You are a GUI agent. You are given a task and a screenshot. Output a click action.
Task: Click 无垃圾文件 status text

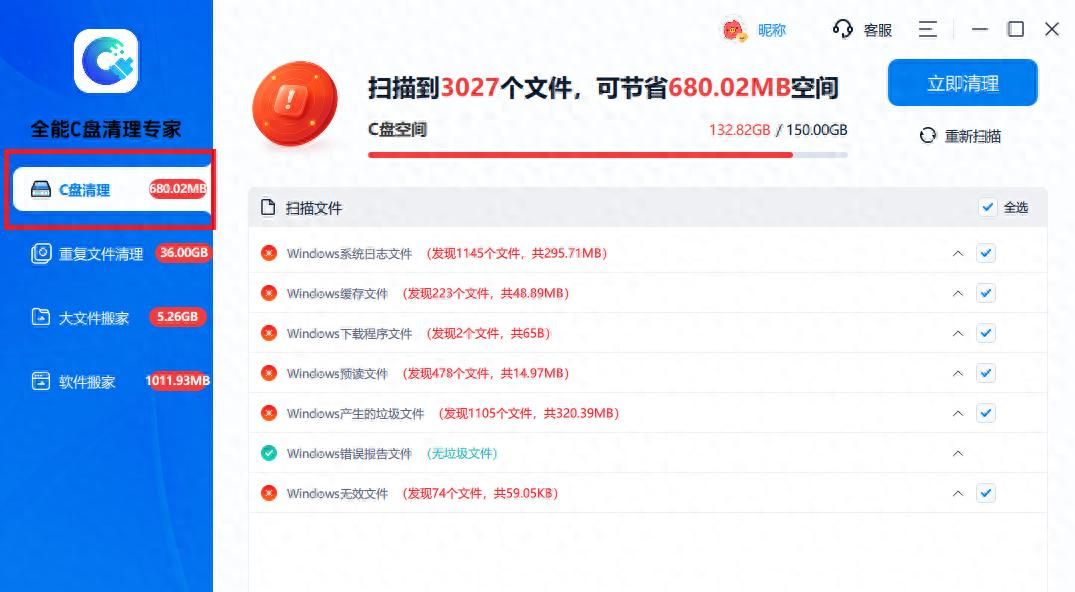click(462, 453)
